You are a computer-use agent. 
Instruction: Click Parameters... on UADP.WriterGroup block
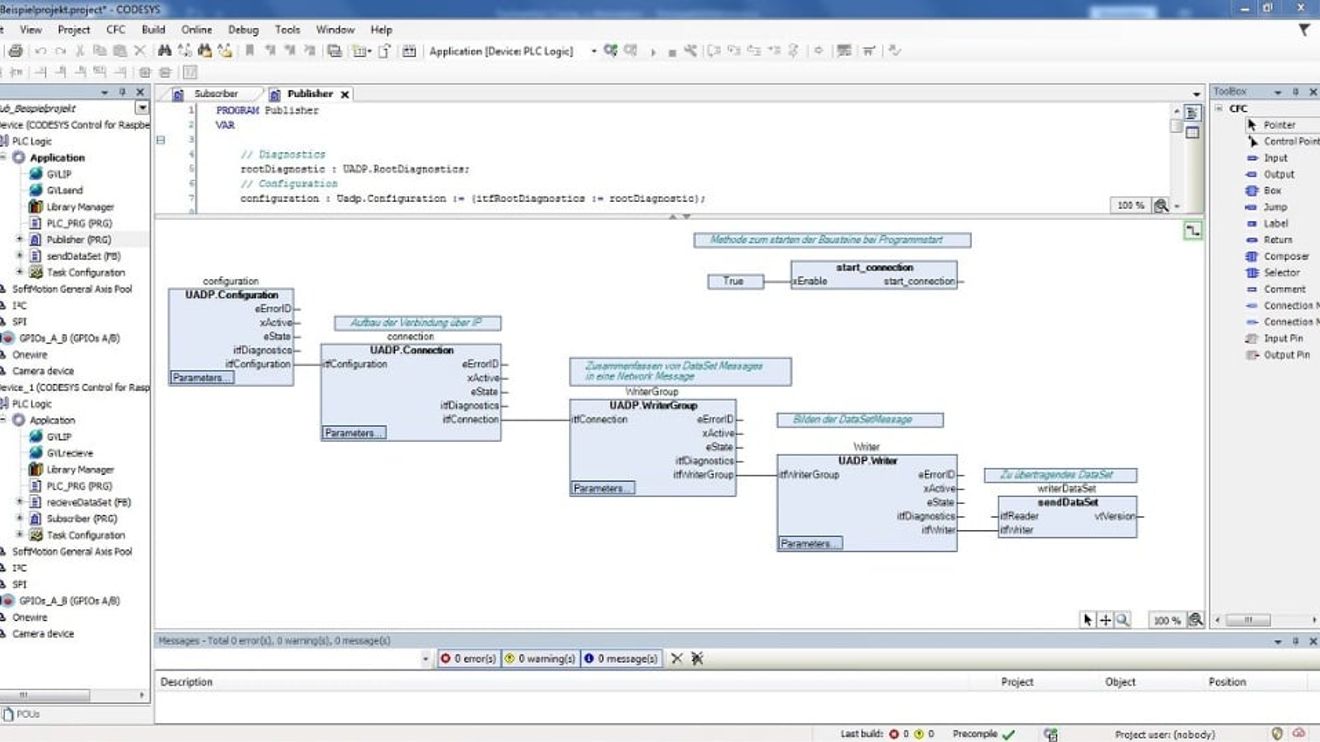[602, 489]
